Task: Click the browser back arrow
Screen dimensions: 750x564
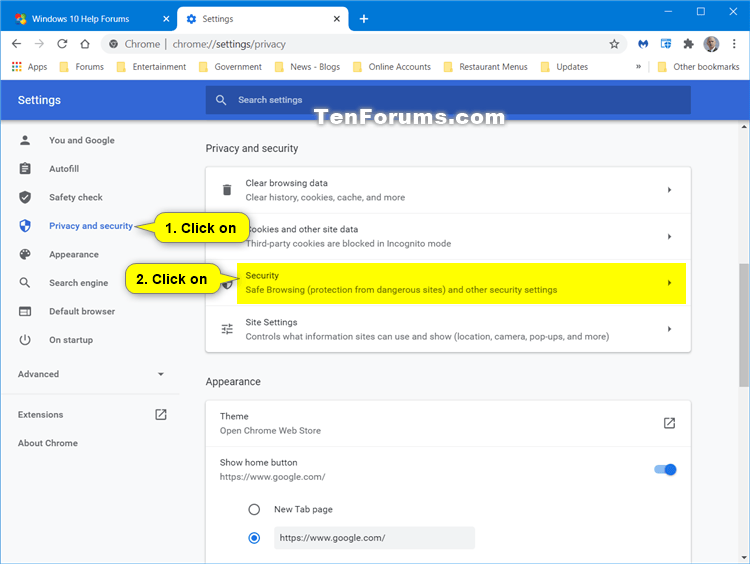Action: tap(16, 44)
